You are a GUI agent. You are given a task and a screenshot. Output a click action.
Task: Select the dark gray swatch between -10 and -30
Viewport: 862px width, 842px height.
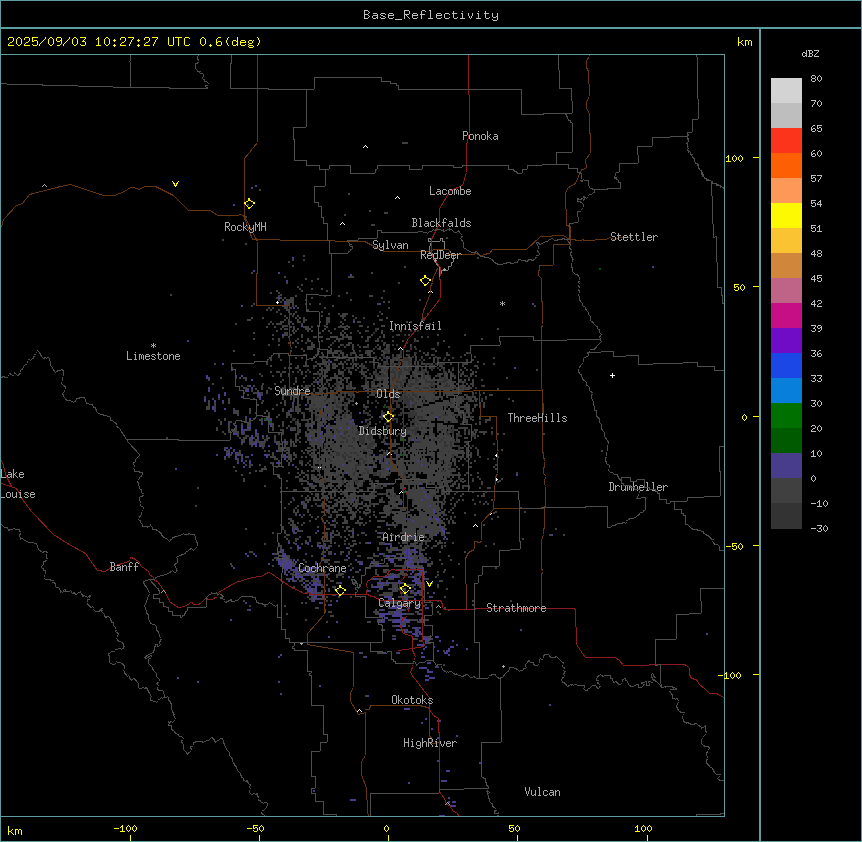pos(786,516)
